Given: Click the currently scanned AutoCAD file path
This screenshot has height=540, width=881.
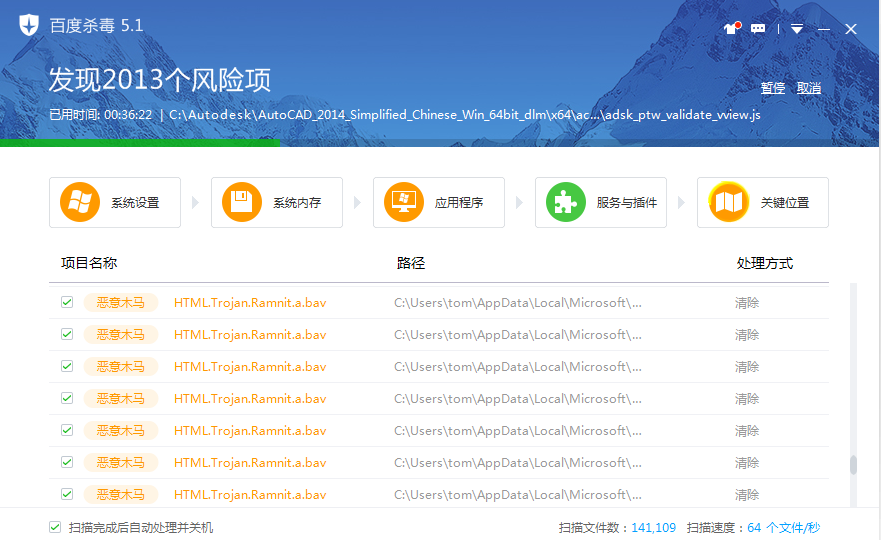Looking at the screenshot, I should pyautogui.click(x=465, y=115).
